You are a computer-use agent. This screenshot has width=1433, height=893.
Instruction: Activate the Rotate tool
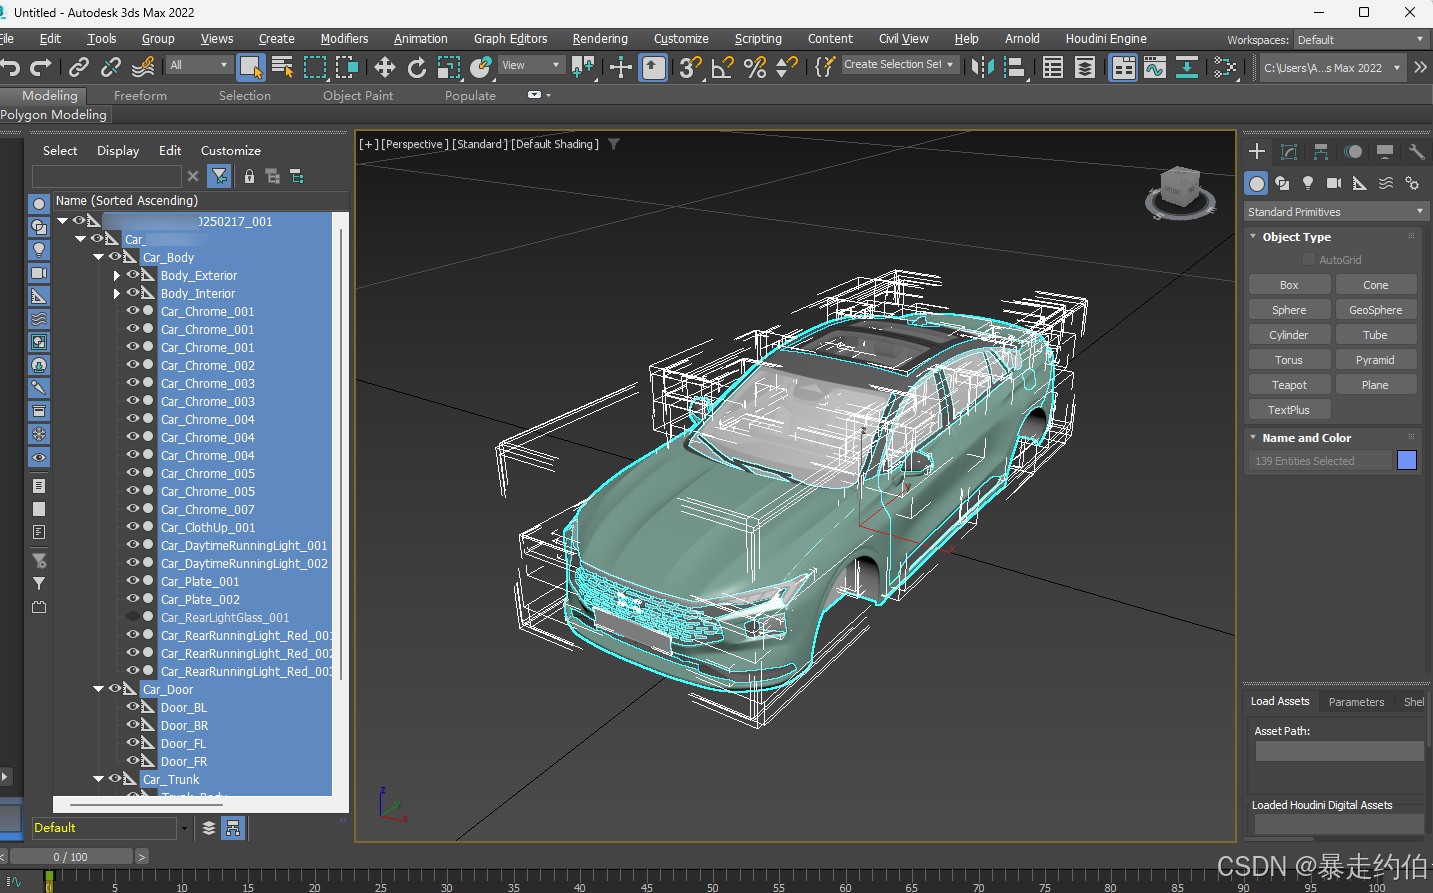pyautogui.click(x=417, y=67)
